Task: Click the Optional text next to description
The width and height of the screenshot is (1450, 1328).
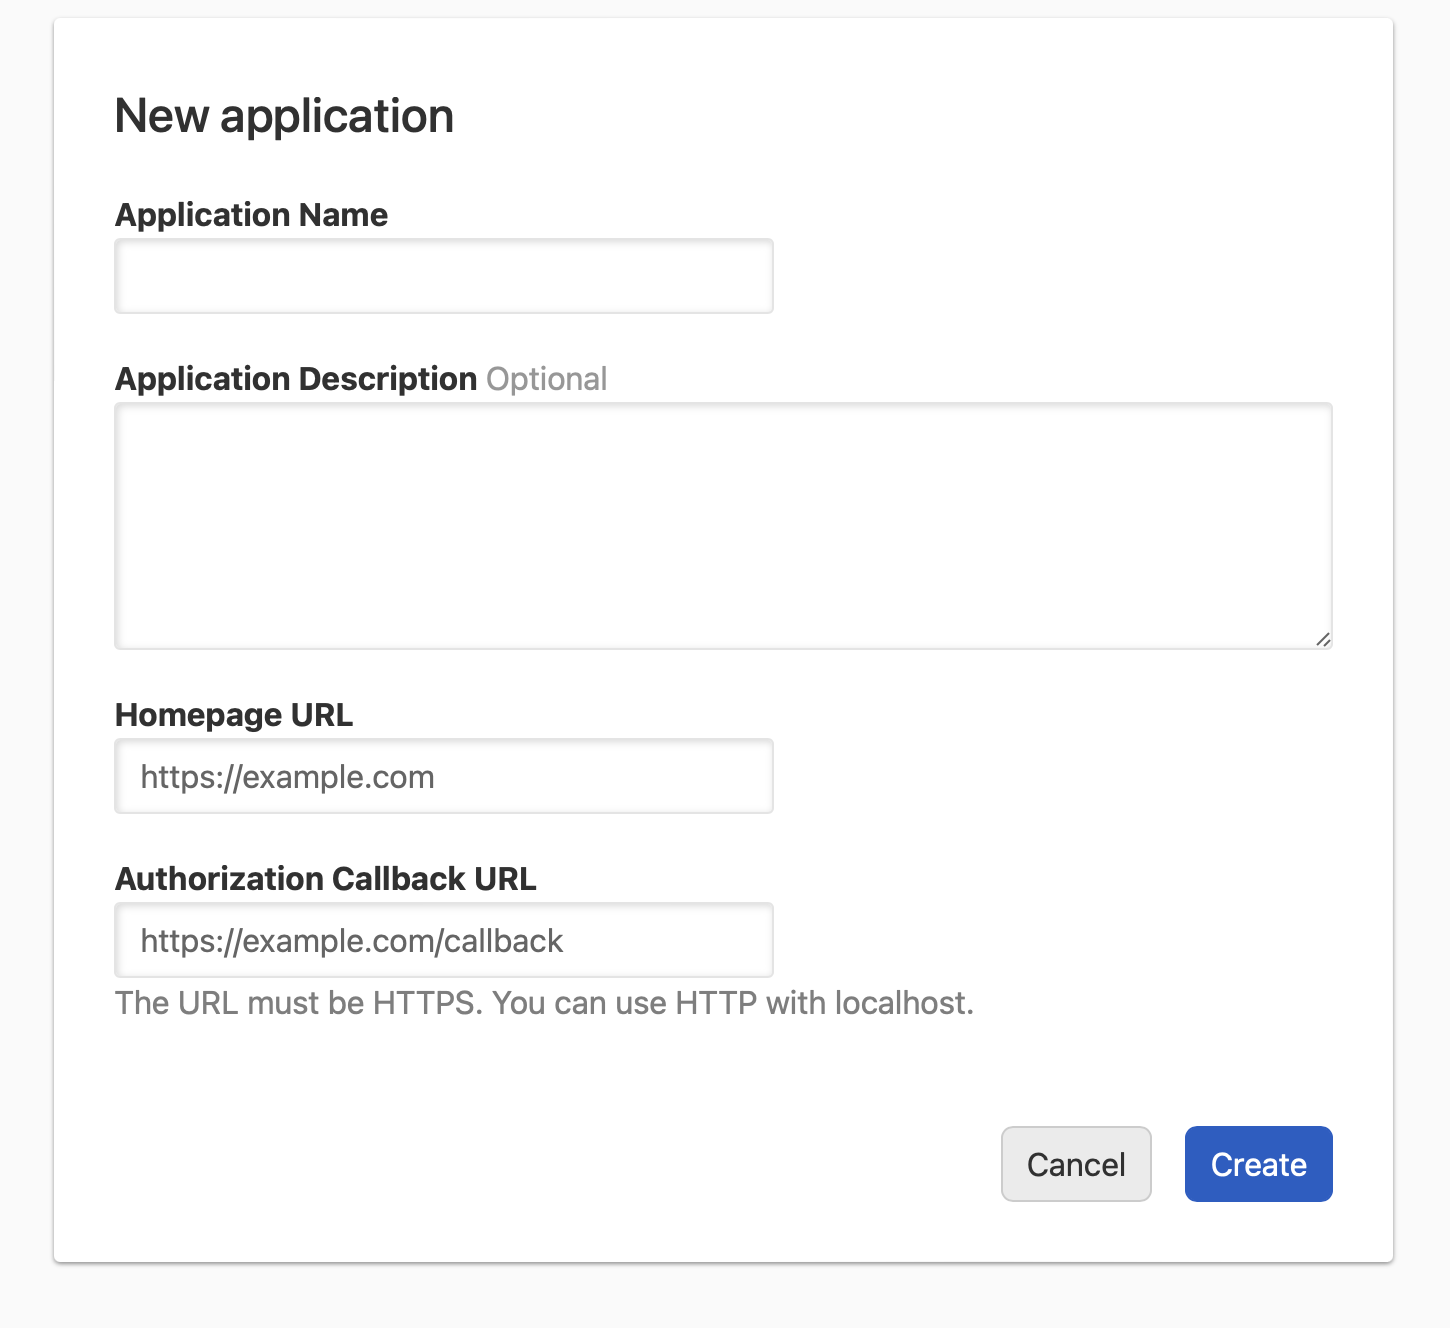Action: [x=546, y=378]
